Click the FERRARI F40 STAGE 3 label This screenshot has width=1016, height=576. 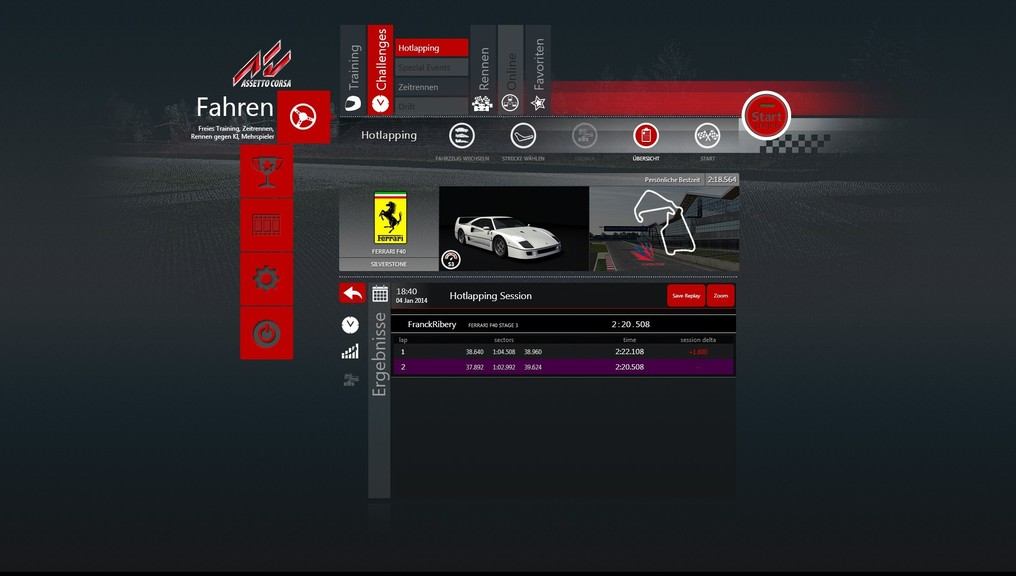493,325
